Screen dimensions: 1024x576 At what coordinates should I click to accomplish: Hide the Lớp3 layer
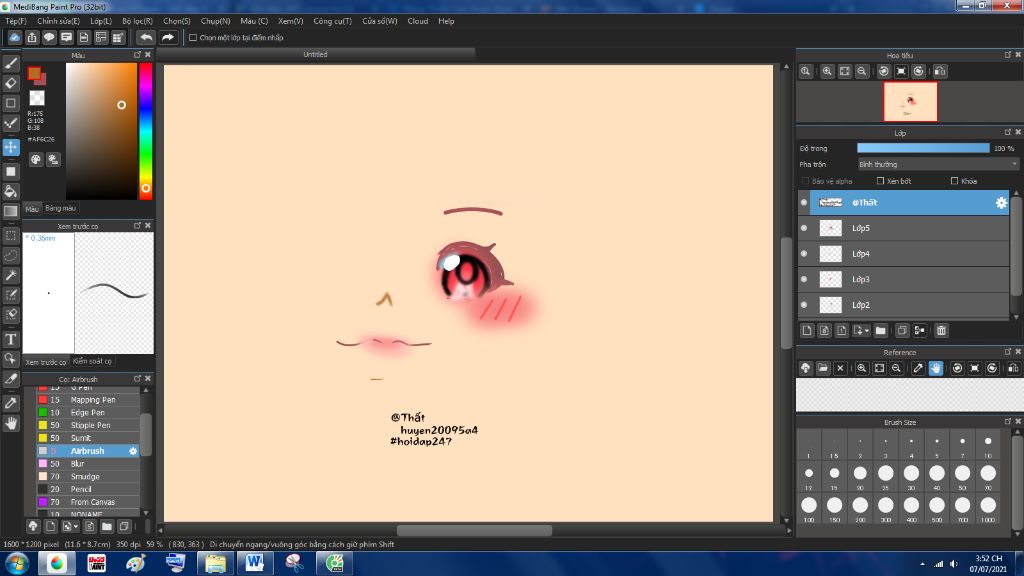(x=804, y=279)
